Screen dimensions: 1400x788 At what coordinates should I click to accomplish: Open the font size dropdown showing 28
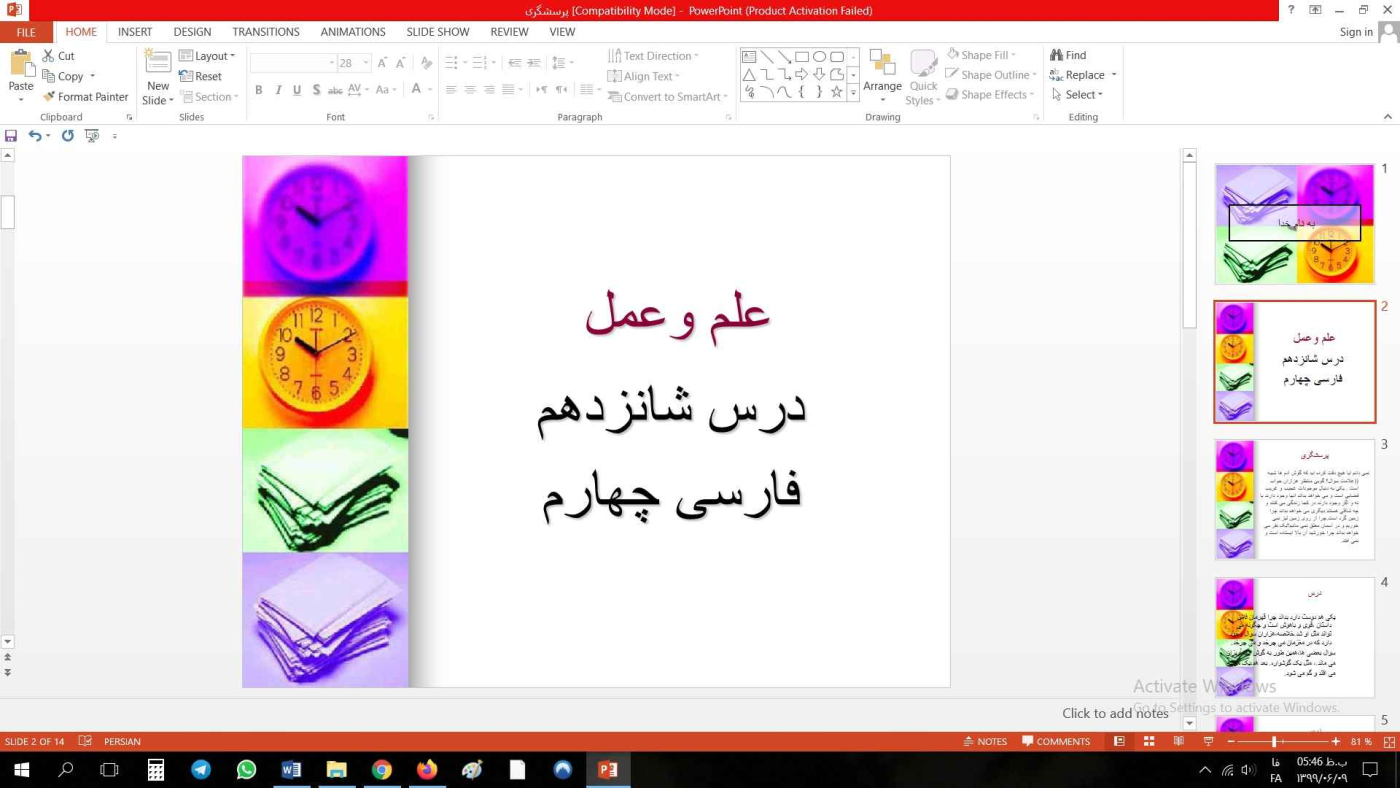tap(366, 63)
